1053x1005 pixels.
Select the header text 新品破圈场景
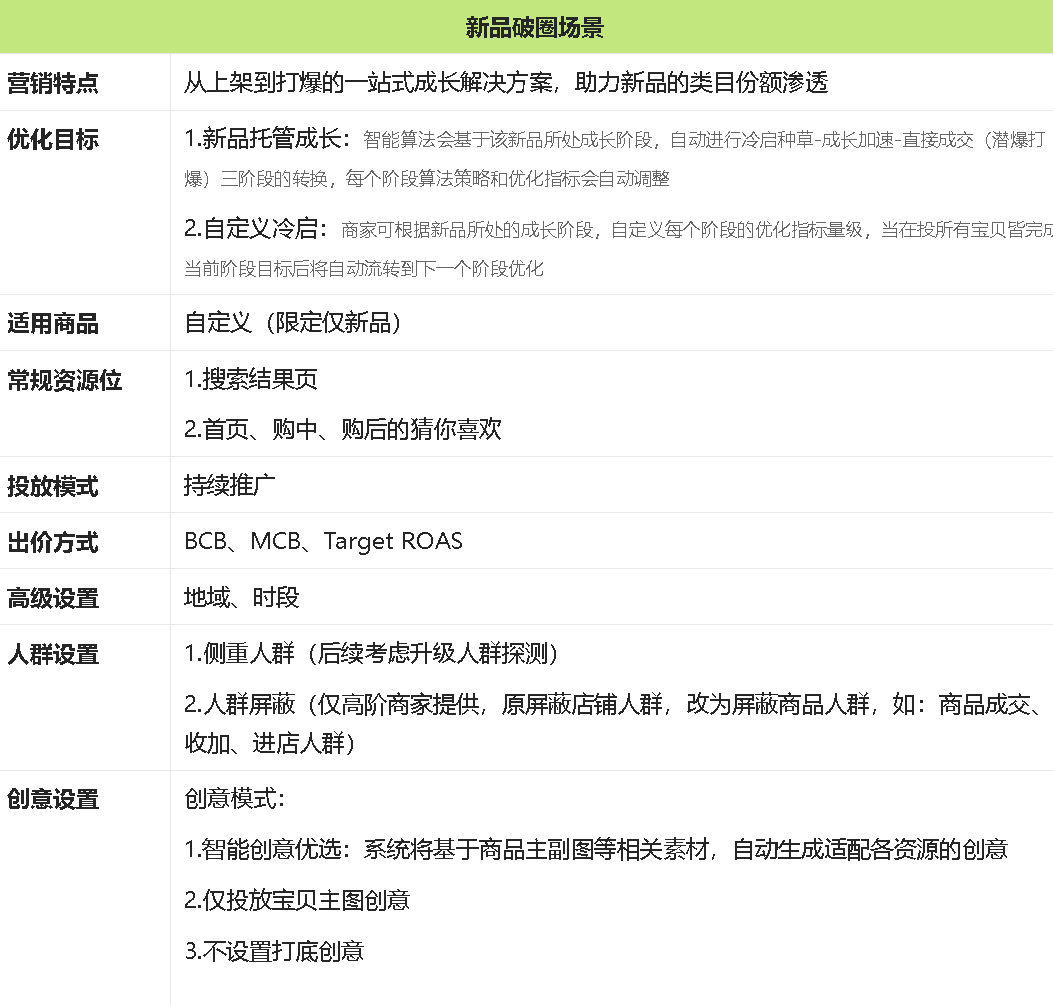(x=535, y=28)
